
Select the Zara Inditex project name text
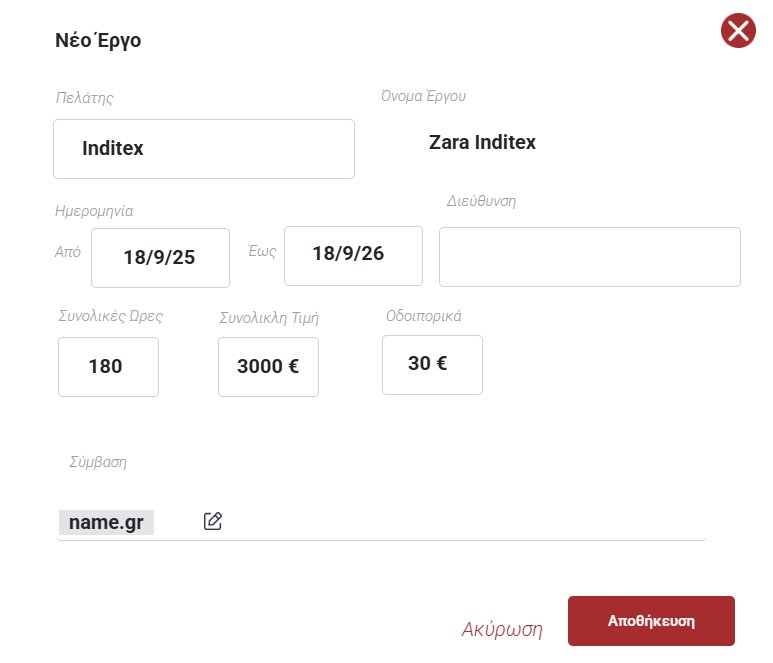[482, 143]
